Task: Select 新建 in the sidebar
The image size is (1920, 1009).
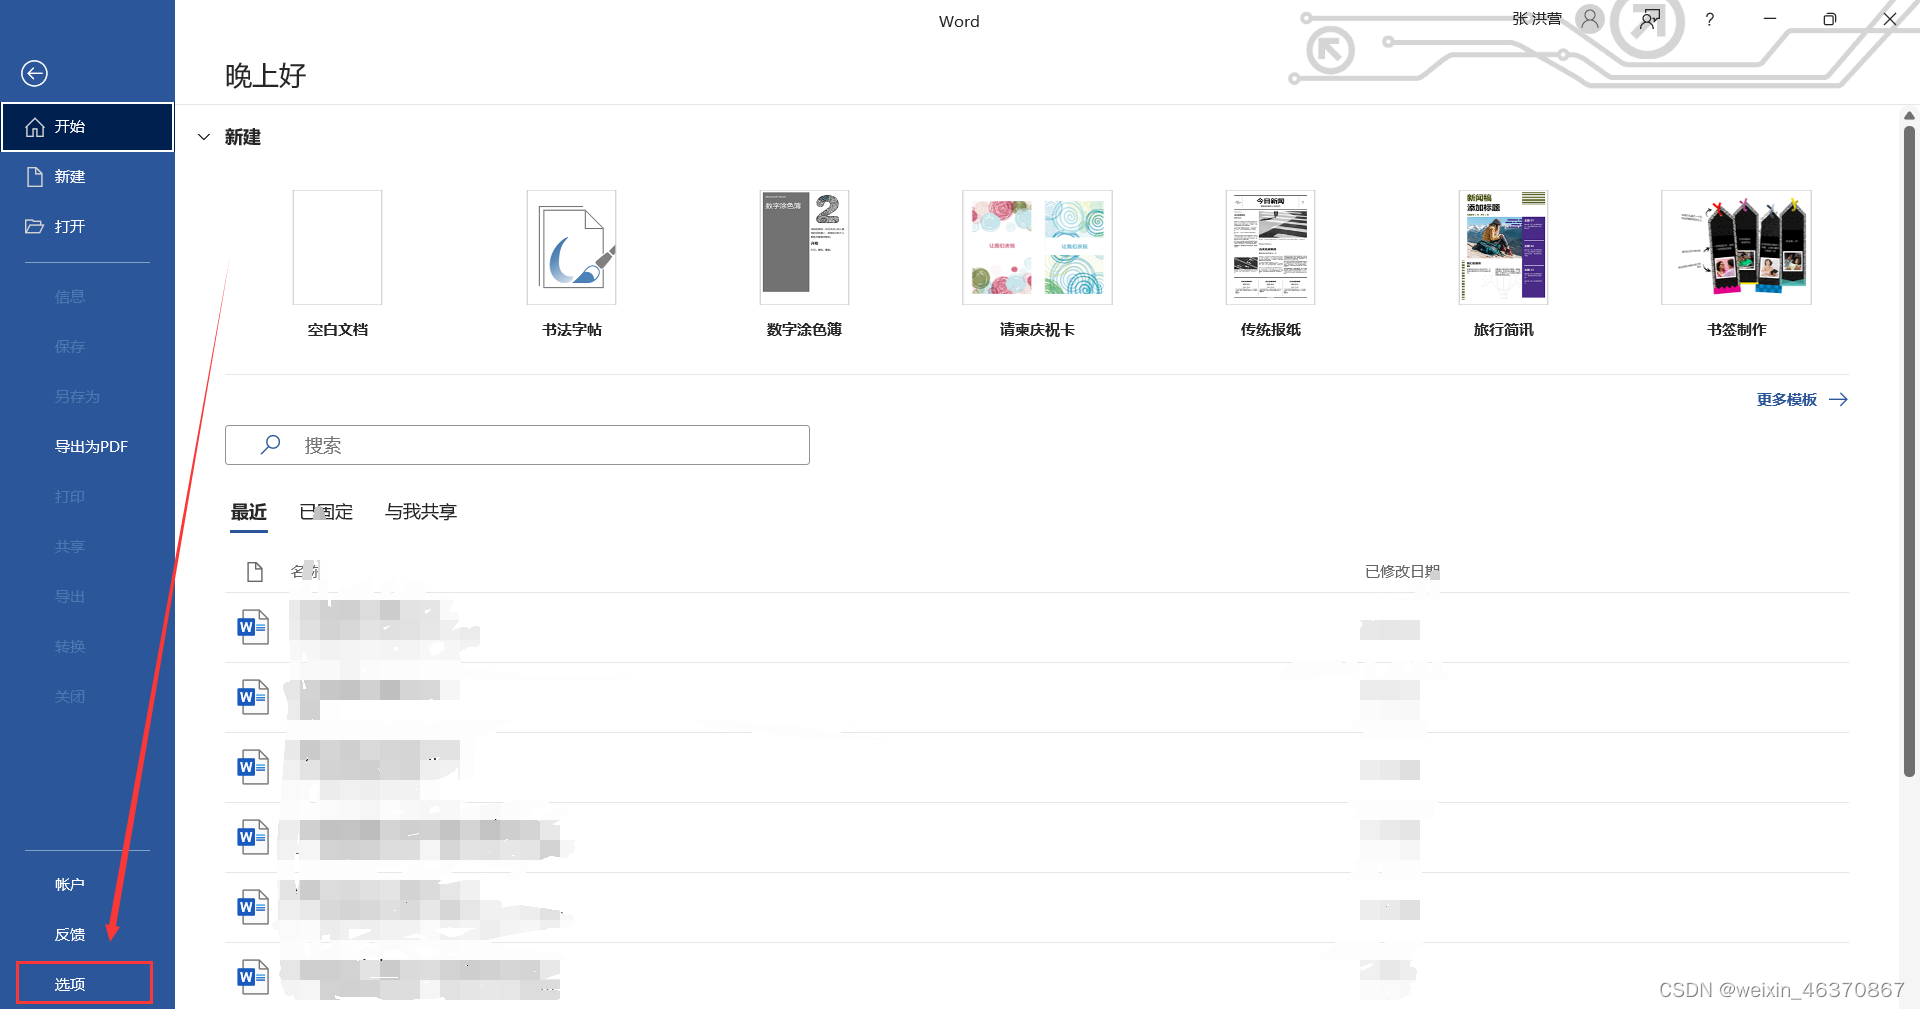Action: click(x=87, y=177)
